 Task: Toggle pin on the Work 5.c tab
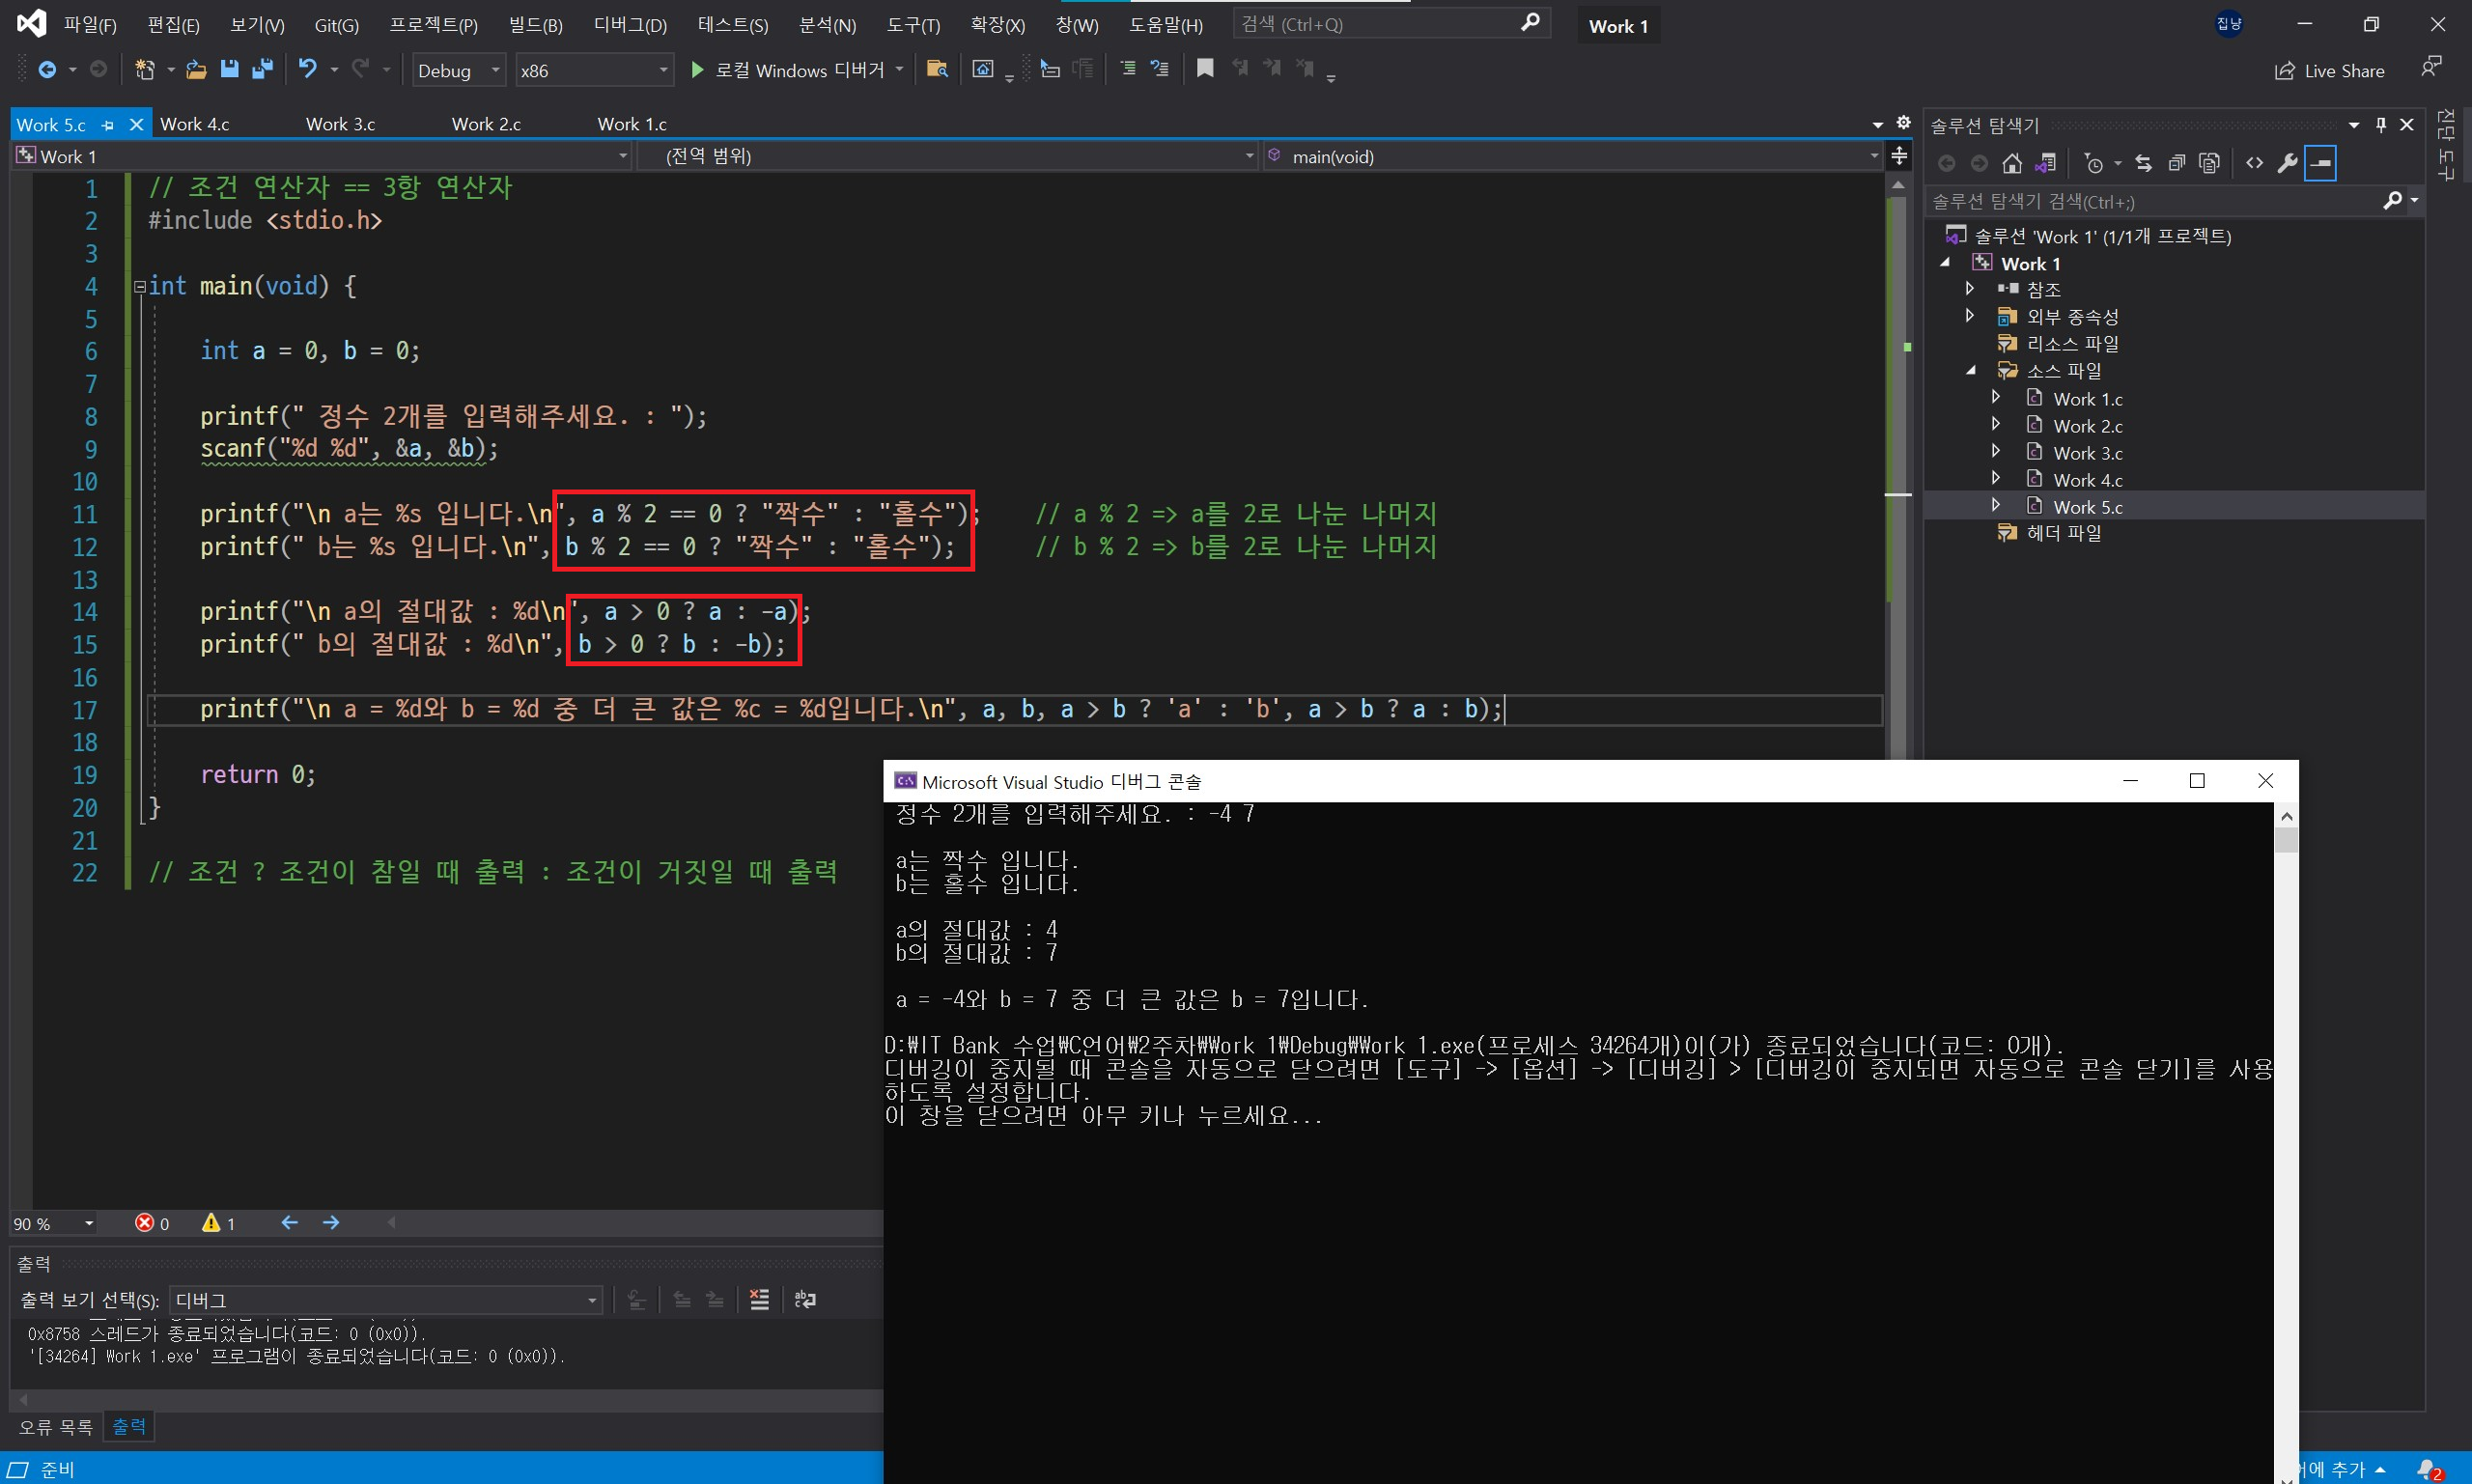108,125
